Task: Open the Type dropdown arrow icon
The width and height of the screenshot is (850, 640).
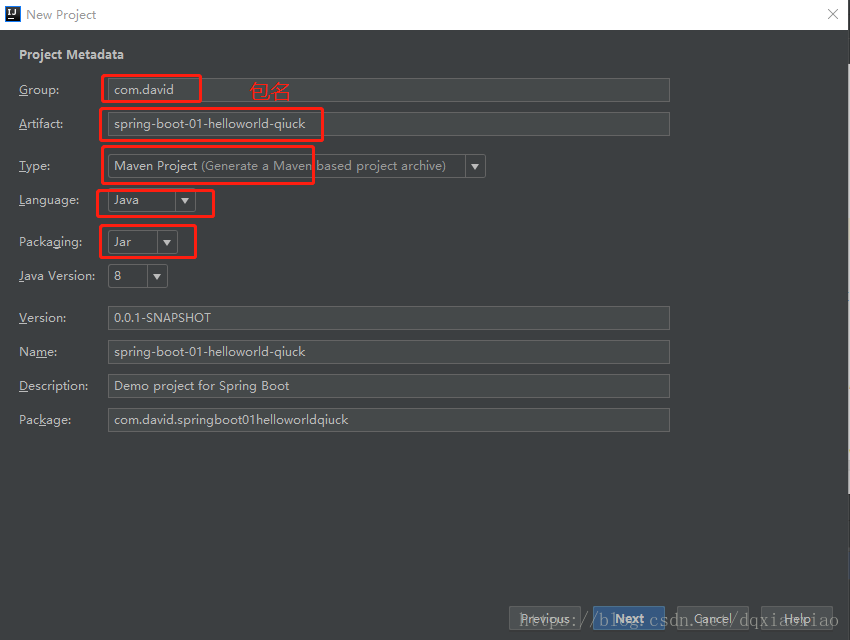Action: tap(474, 165)
